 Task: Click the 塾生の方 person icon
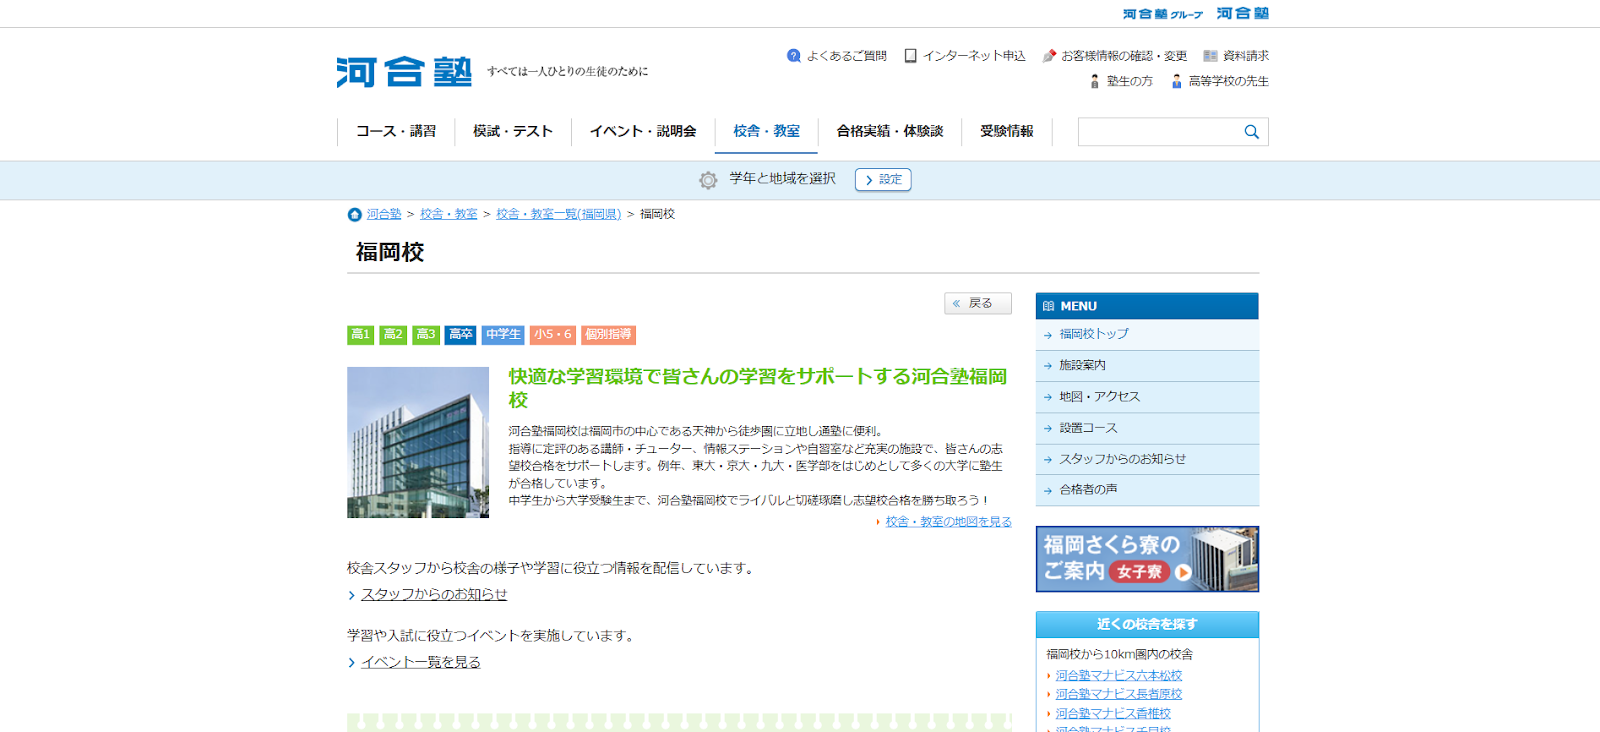(1095, 81)
